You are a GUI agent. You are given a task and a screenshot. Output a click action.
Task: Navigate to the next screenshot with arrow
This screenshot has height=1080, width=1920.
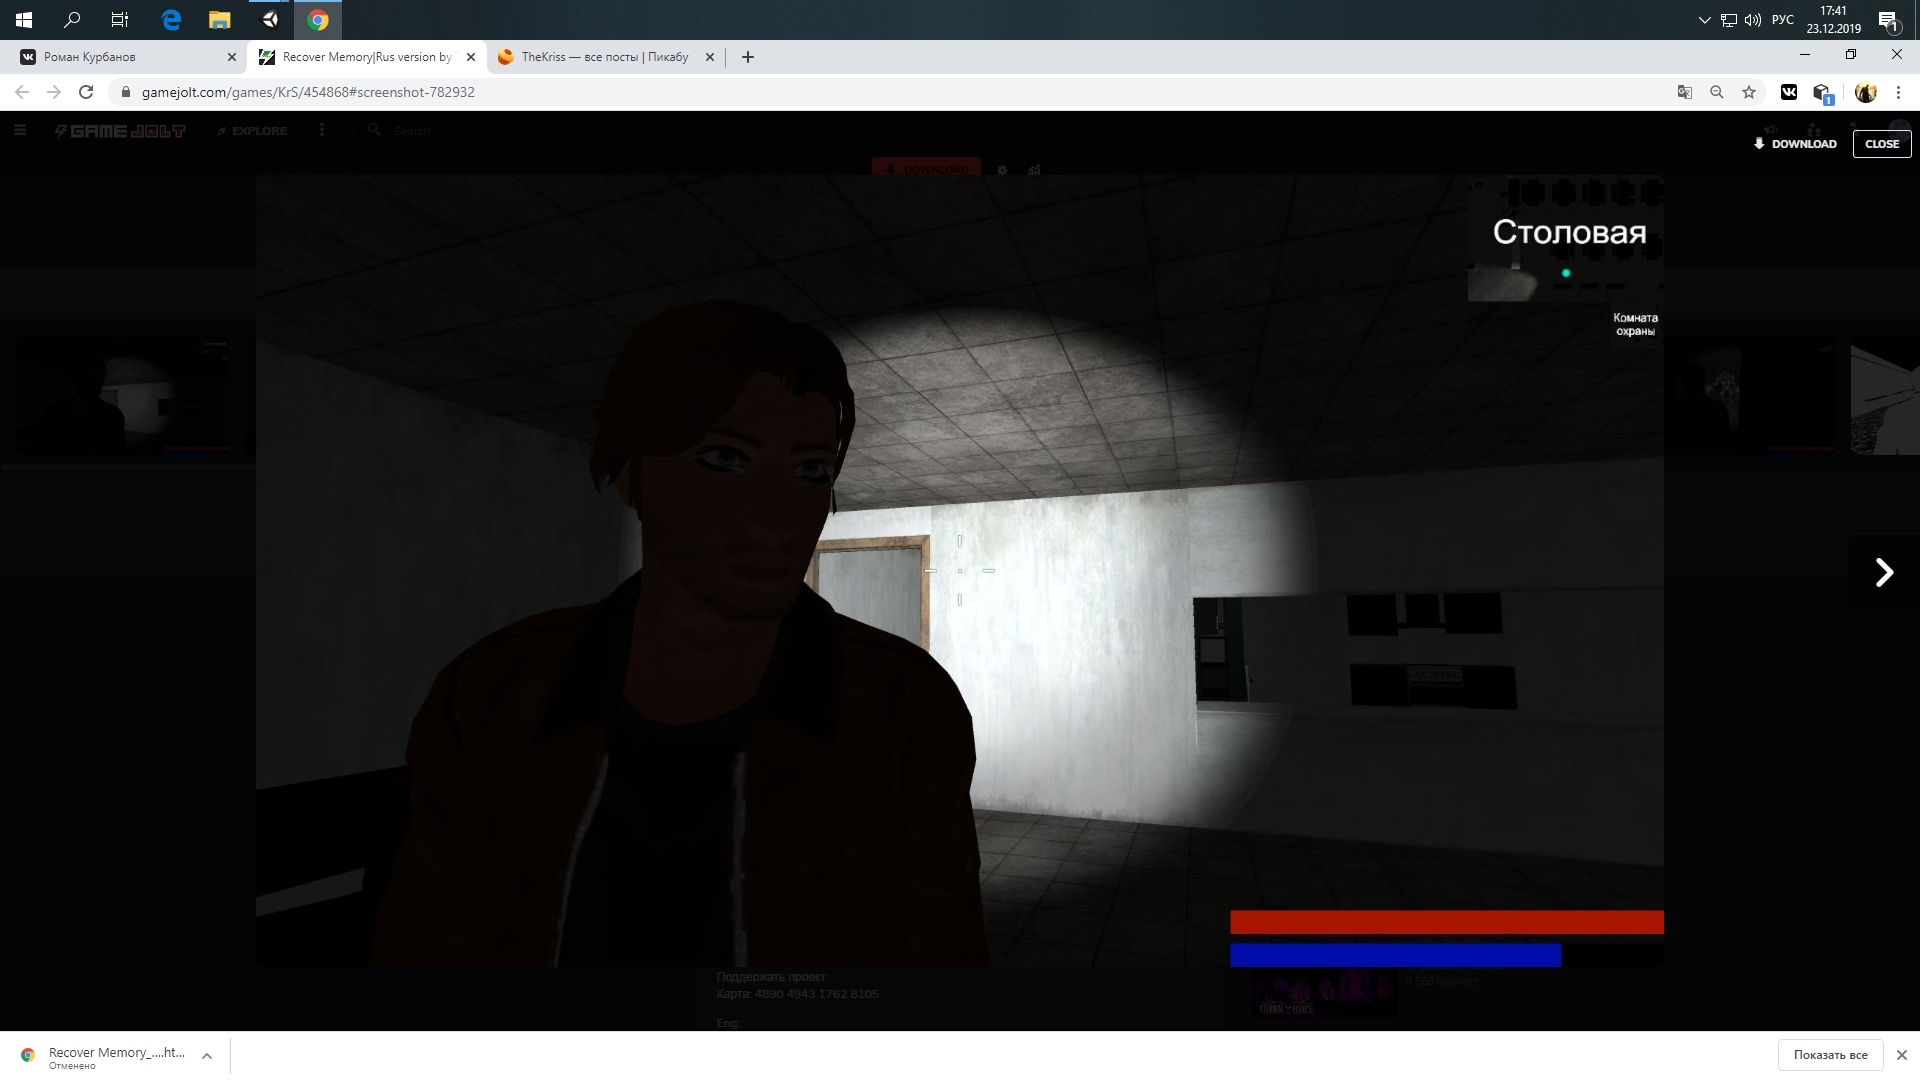tap(1884, 570)
